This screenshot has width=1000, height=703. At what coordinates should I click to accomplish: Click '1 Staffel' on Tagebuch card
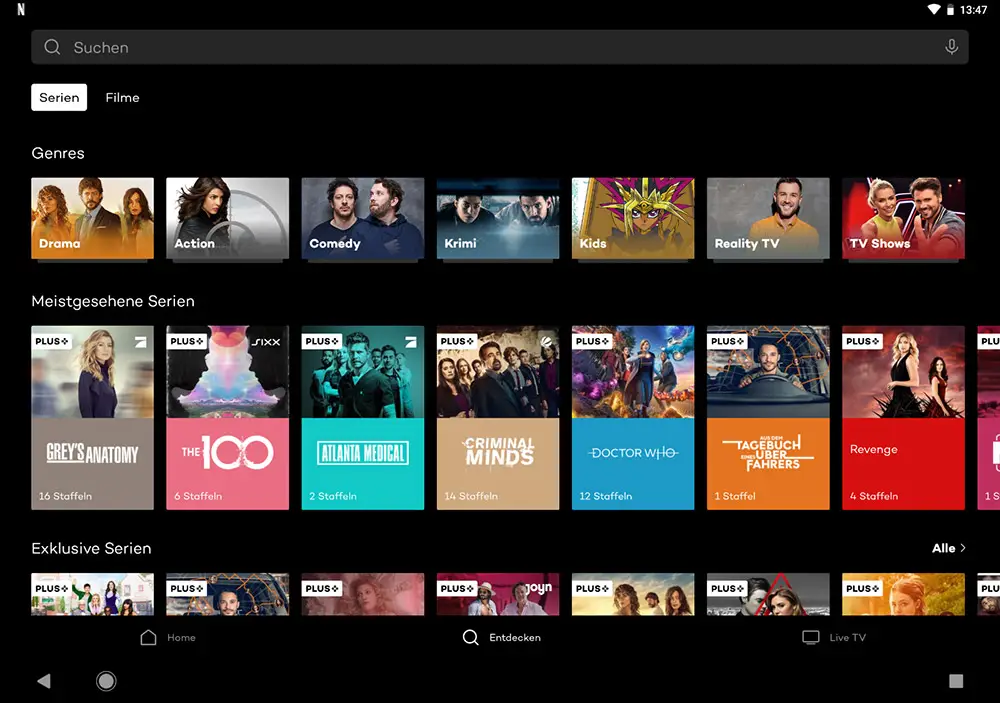(x=735, y=496)
